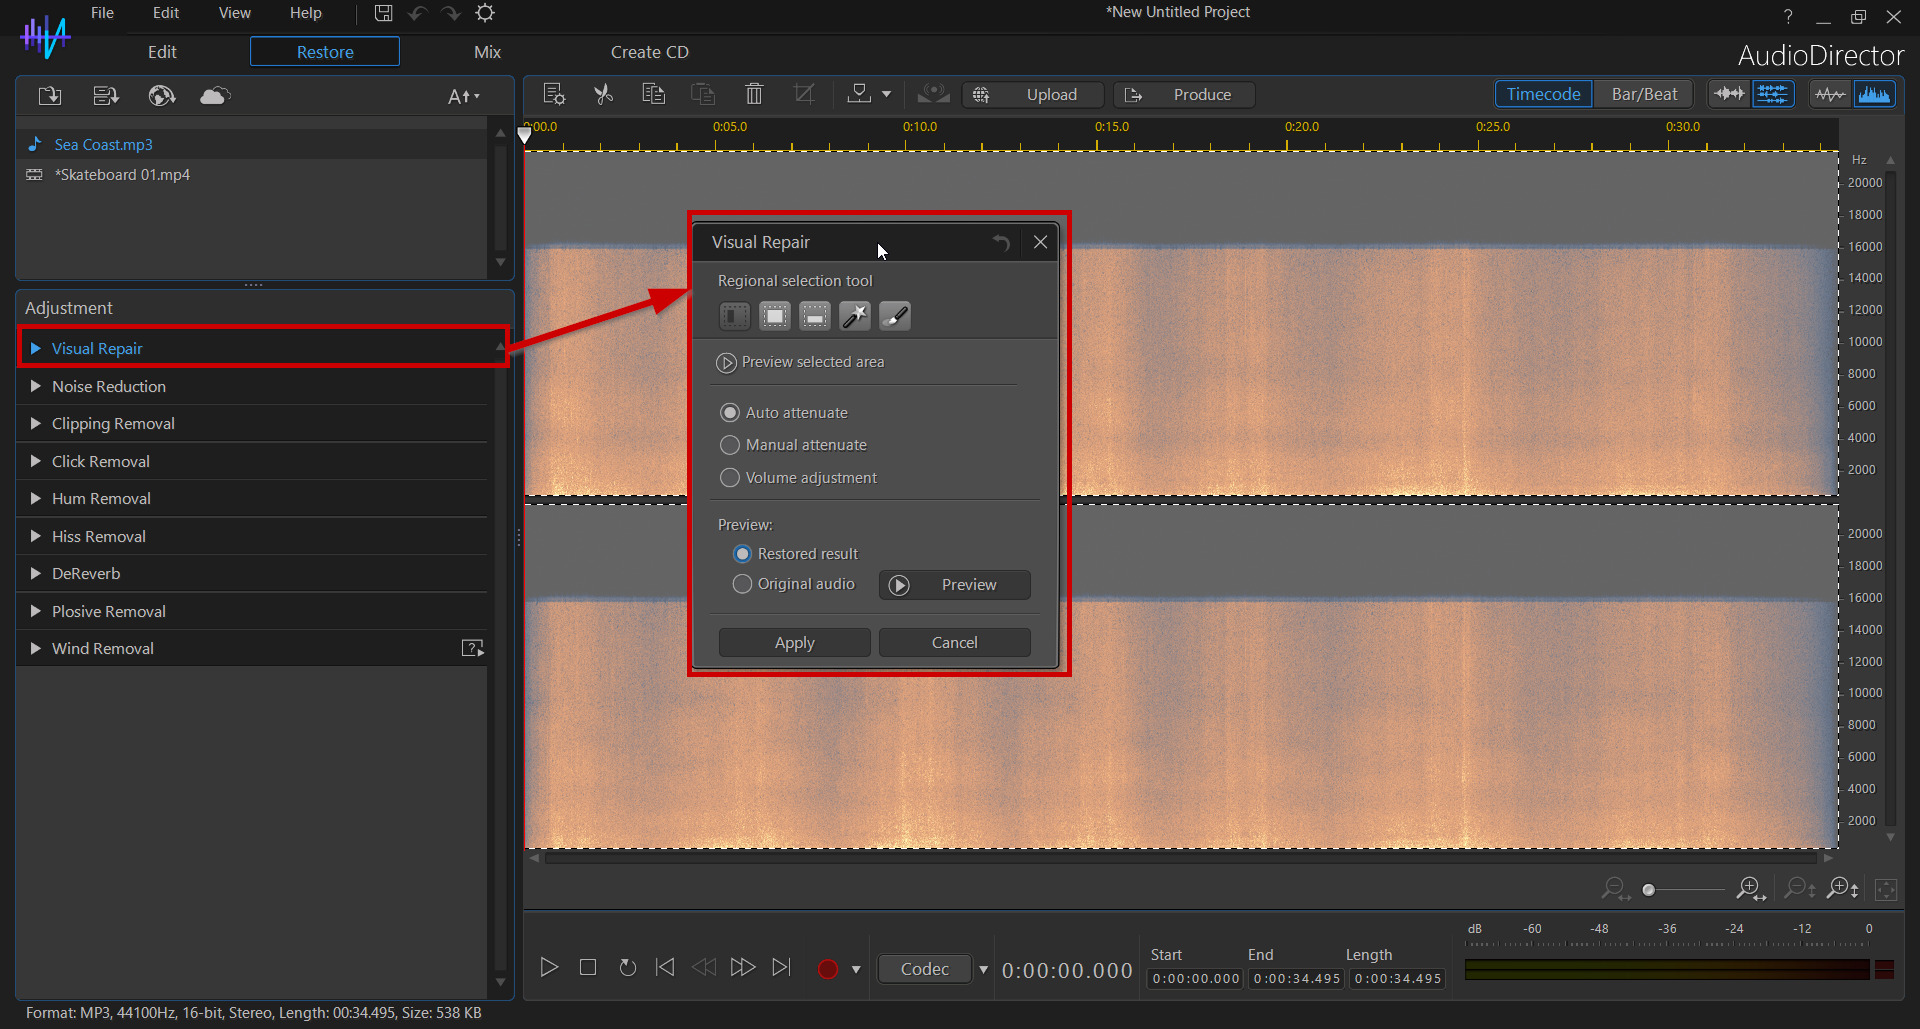Switch to the Mix tab
The width and height of the screenshot is (1920, 1029).
(487, 52)
